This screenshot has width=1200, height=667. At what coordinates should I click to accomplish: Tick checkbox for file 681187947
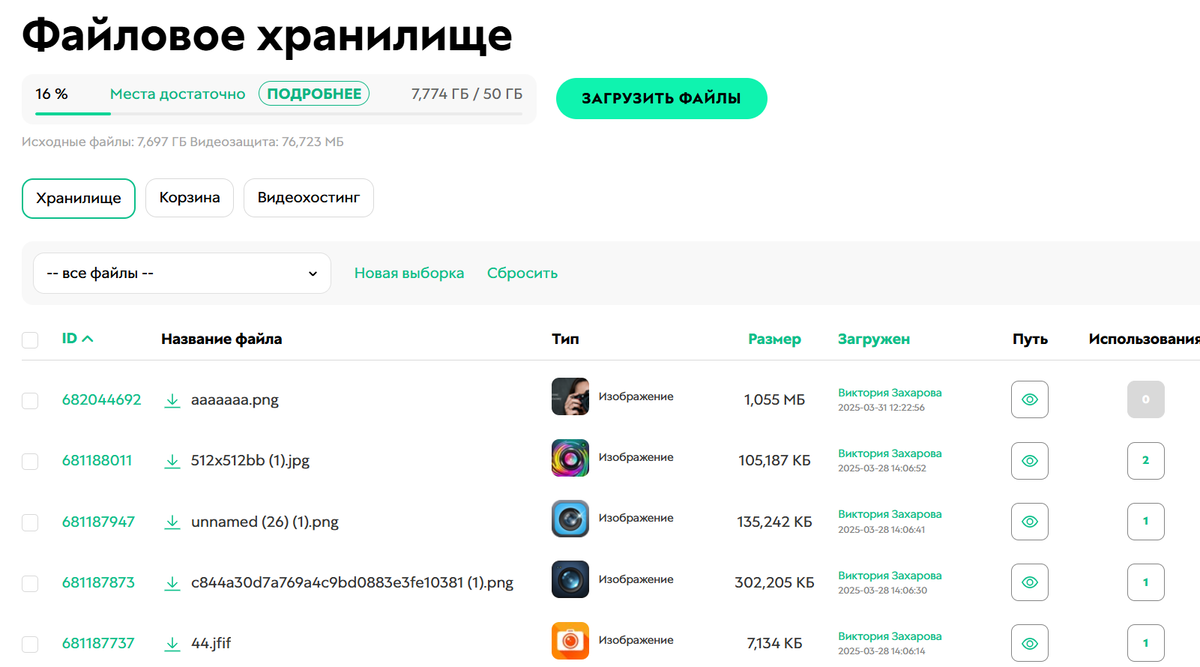(x=30, y=523)
